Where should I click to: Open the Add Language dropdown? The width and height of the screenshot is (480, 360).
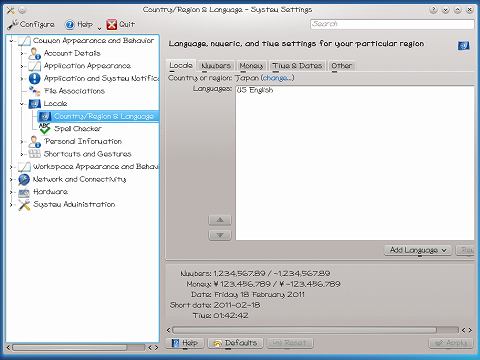[418, 250]
